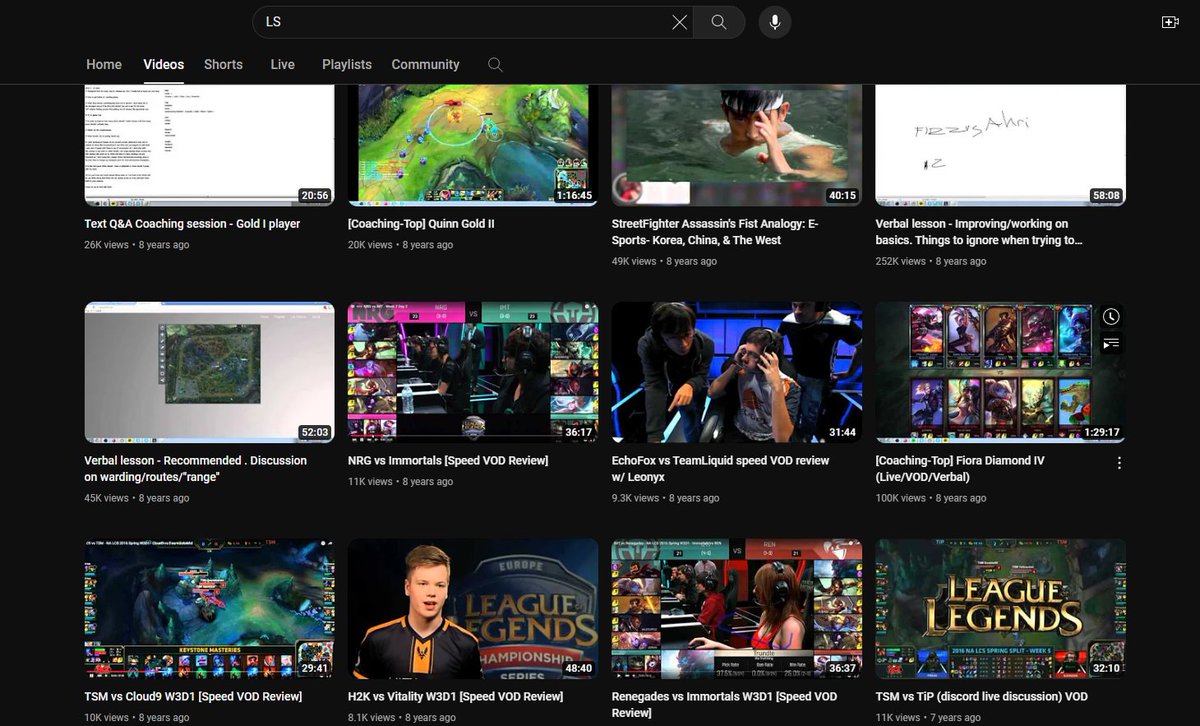Open Text Q&A Coaching session video title
Viewport: 1200px width, 726px height.
click(x=192, y=224)
